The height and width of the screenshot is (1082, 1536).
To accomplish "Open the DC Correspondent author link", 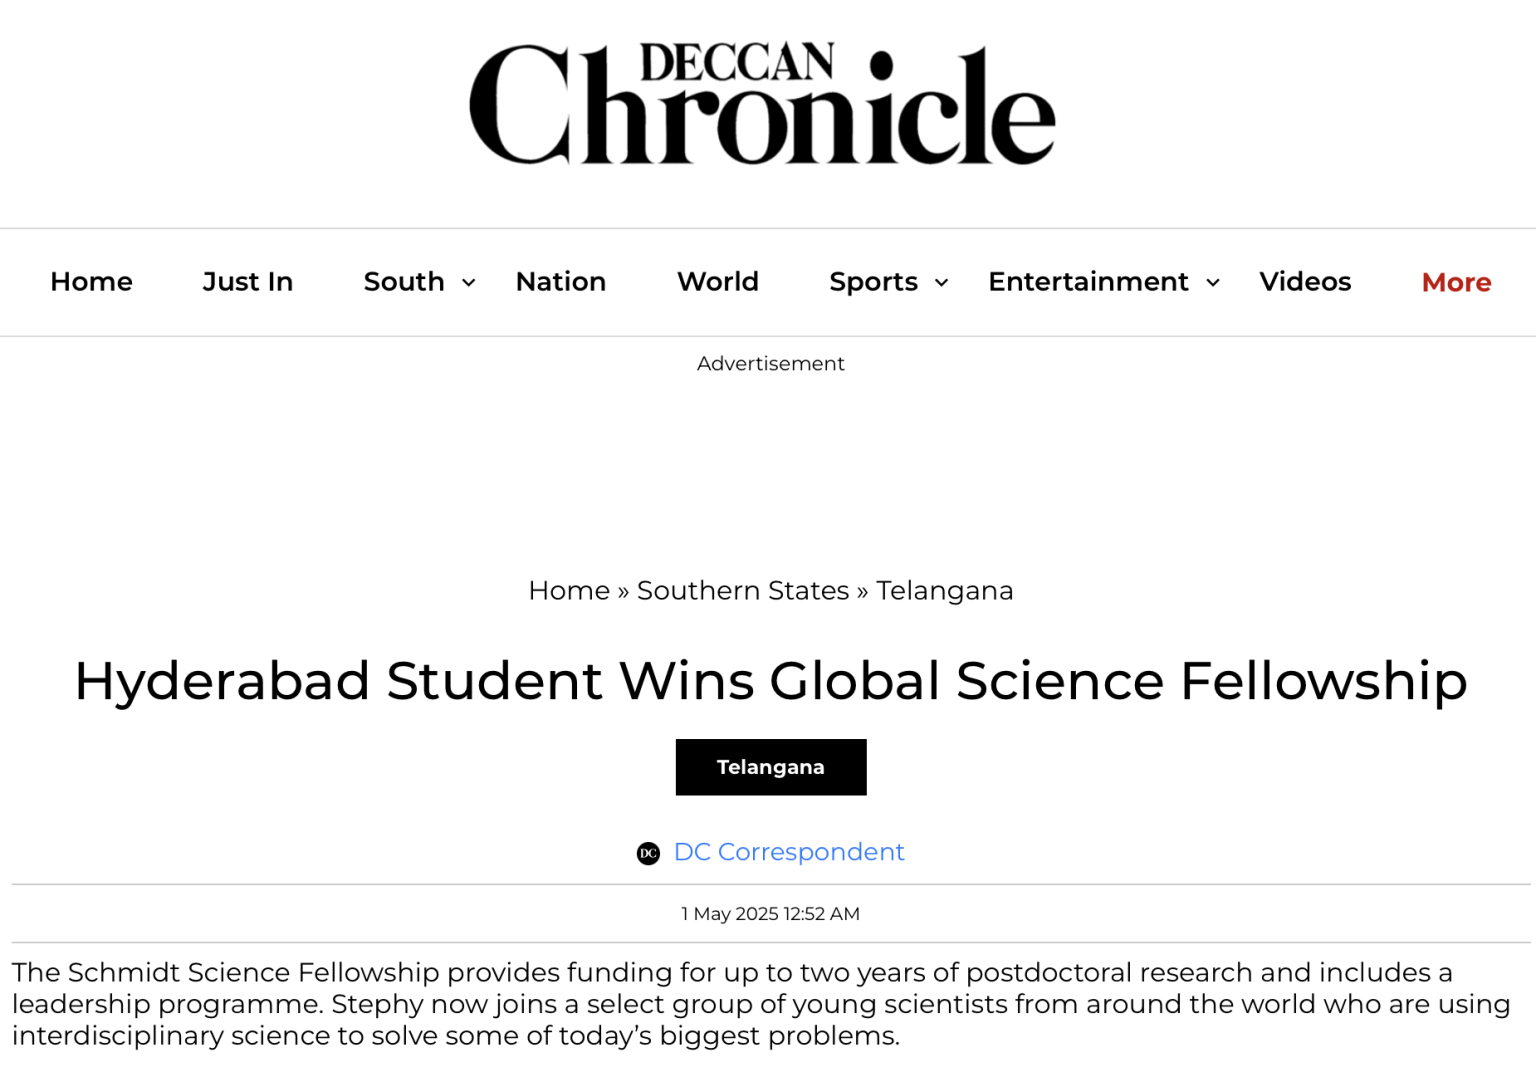I will pos(789,852).
